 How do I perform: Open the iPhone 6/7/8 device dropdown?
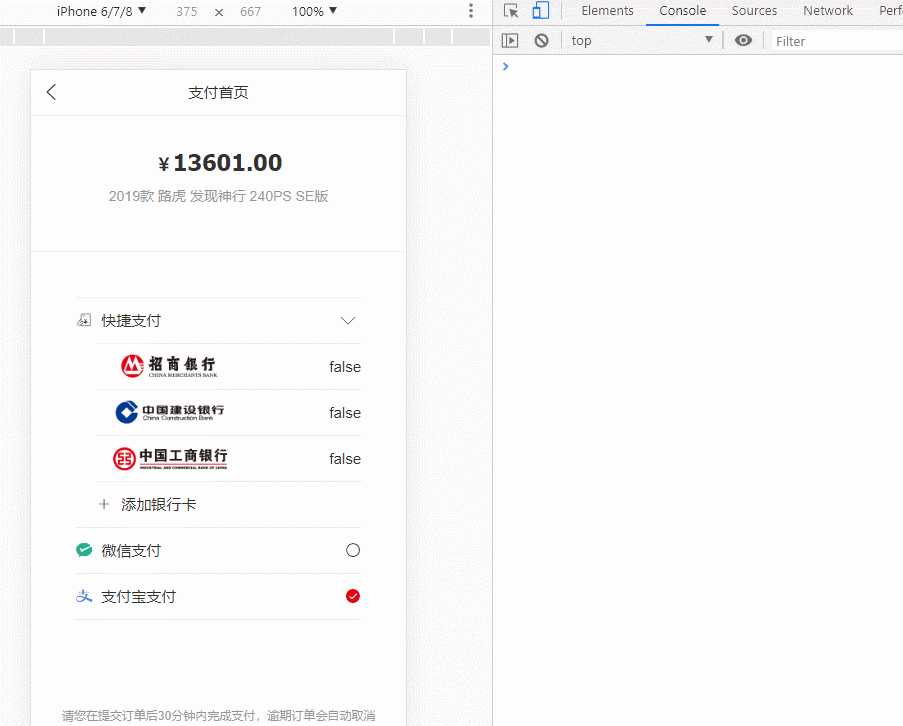(101, 12)
